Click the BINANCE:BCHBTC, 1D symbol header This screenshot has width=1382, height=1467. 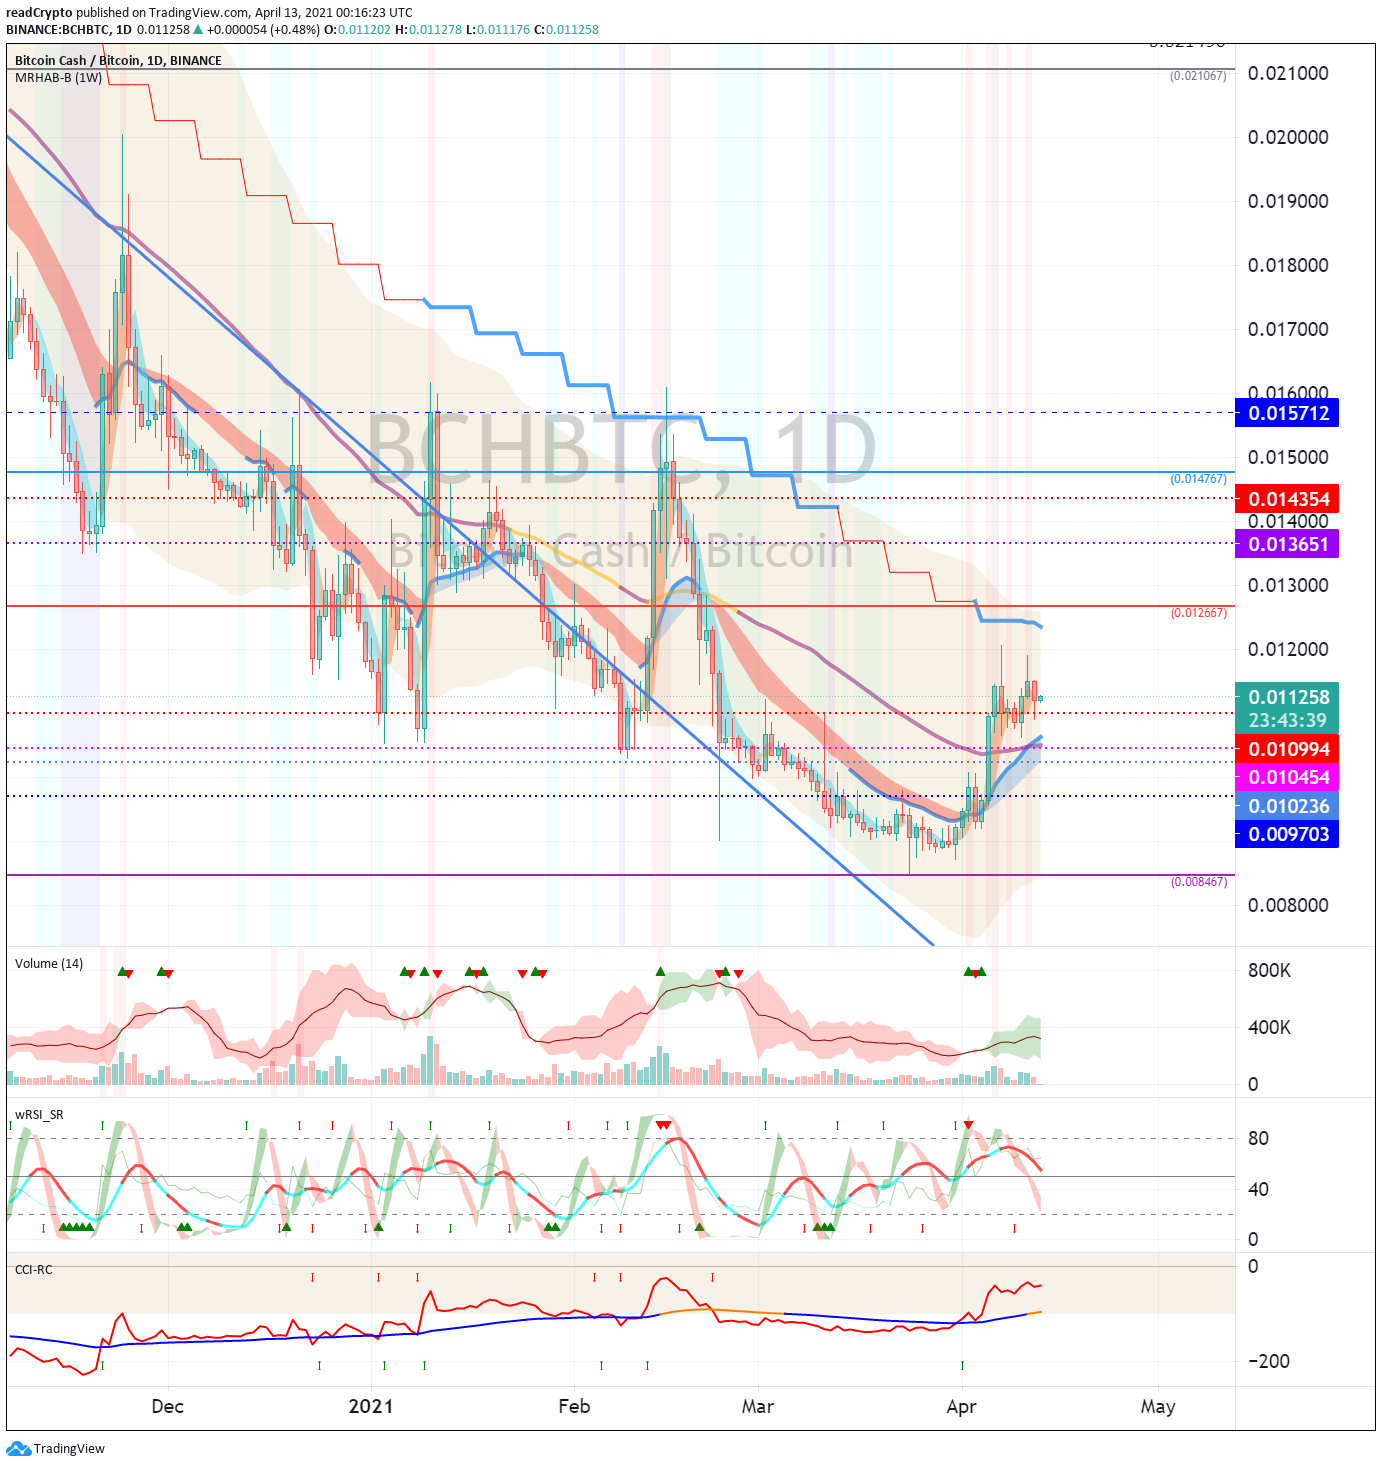69,29
